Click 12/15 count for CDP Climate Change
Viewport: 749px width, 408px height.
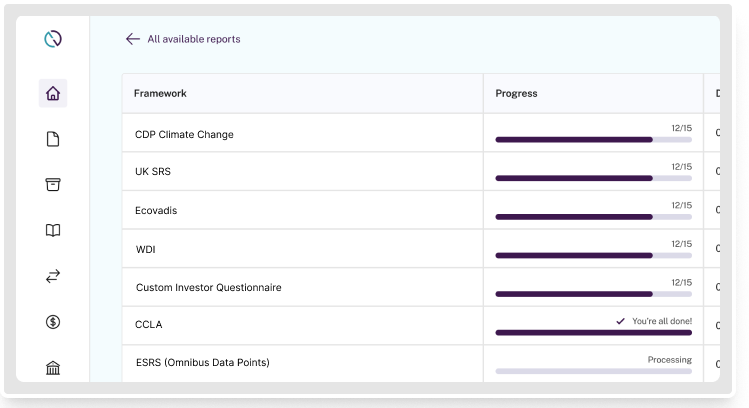click(x=682, y=128)
